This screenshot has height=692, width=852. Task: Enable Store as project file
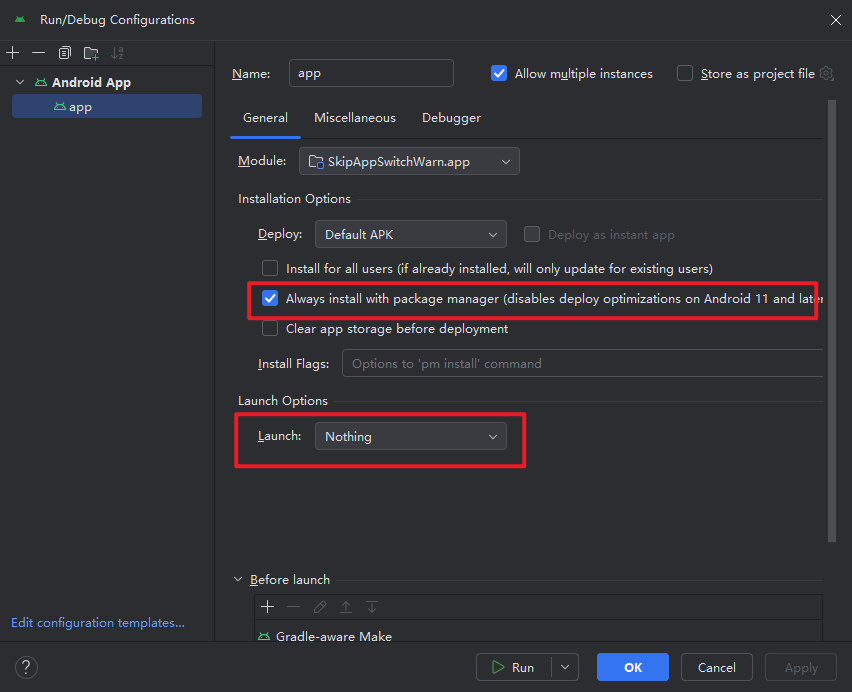685,73
